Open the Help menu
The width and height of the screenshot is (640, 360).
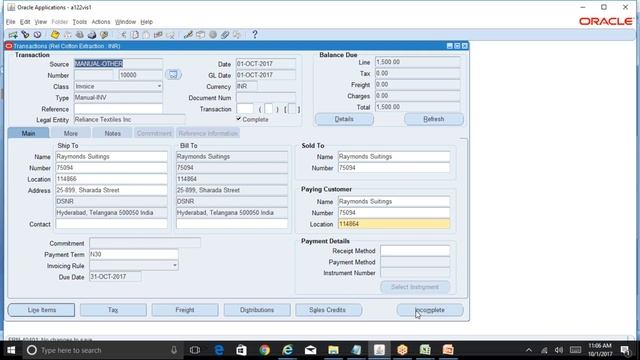pos(147,22)
